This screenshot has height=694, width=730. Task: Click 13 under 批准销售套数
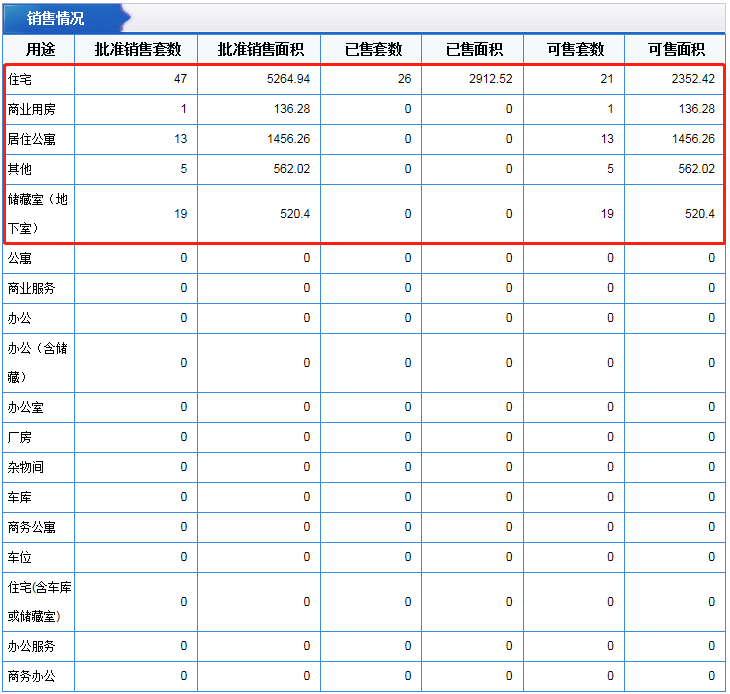point(181,139)
